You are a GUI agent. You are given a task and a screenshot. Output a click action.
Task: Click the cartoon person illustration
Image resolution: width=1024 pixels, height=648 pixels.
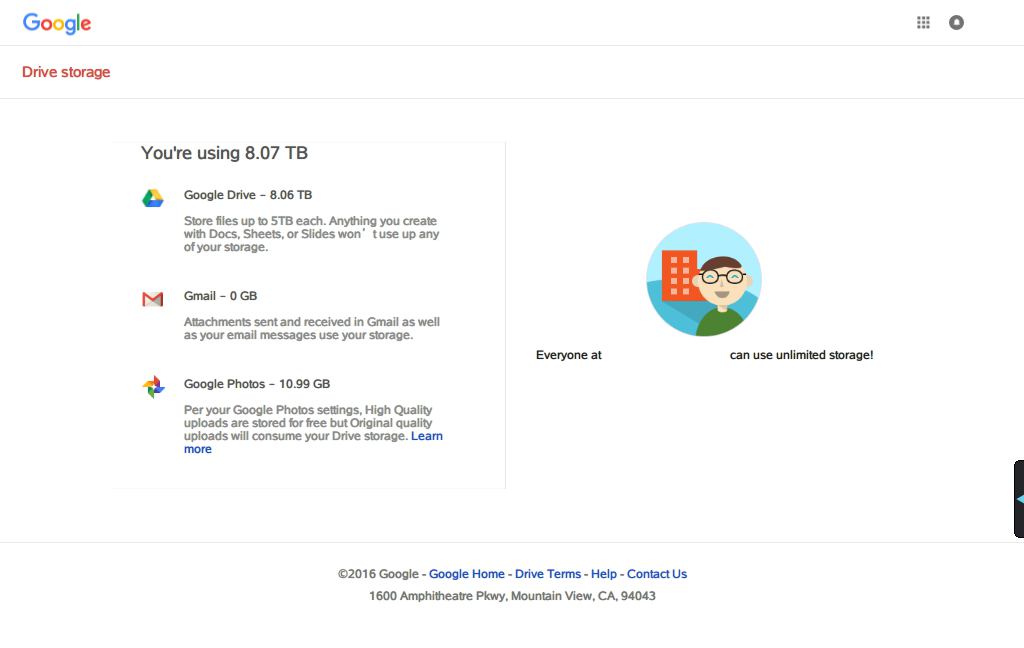coord(704,279)
